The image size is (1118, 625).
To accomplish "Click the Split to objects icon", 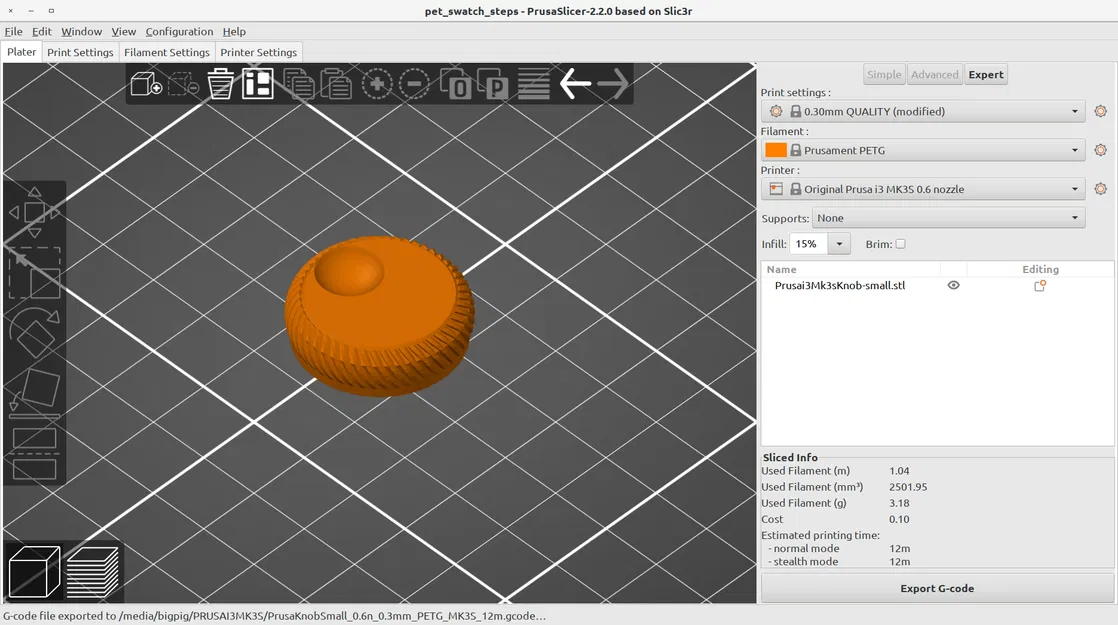I will click(x=455, y=84).
